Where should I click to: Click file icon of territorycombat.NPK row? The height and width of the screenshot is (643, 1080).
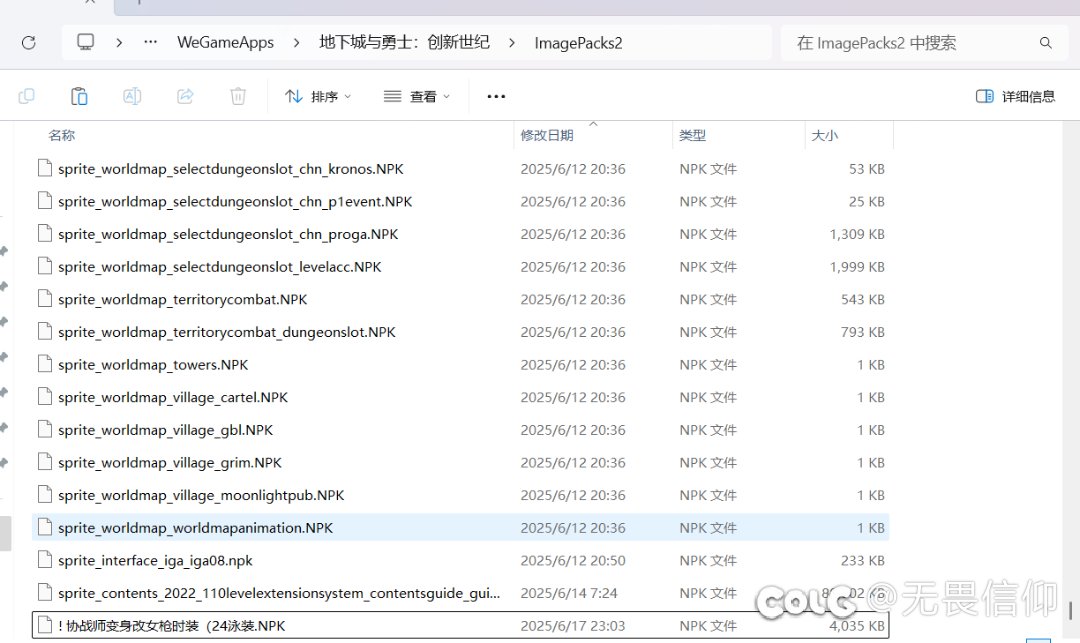click(x=45, y=299)
